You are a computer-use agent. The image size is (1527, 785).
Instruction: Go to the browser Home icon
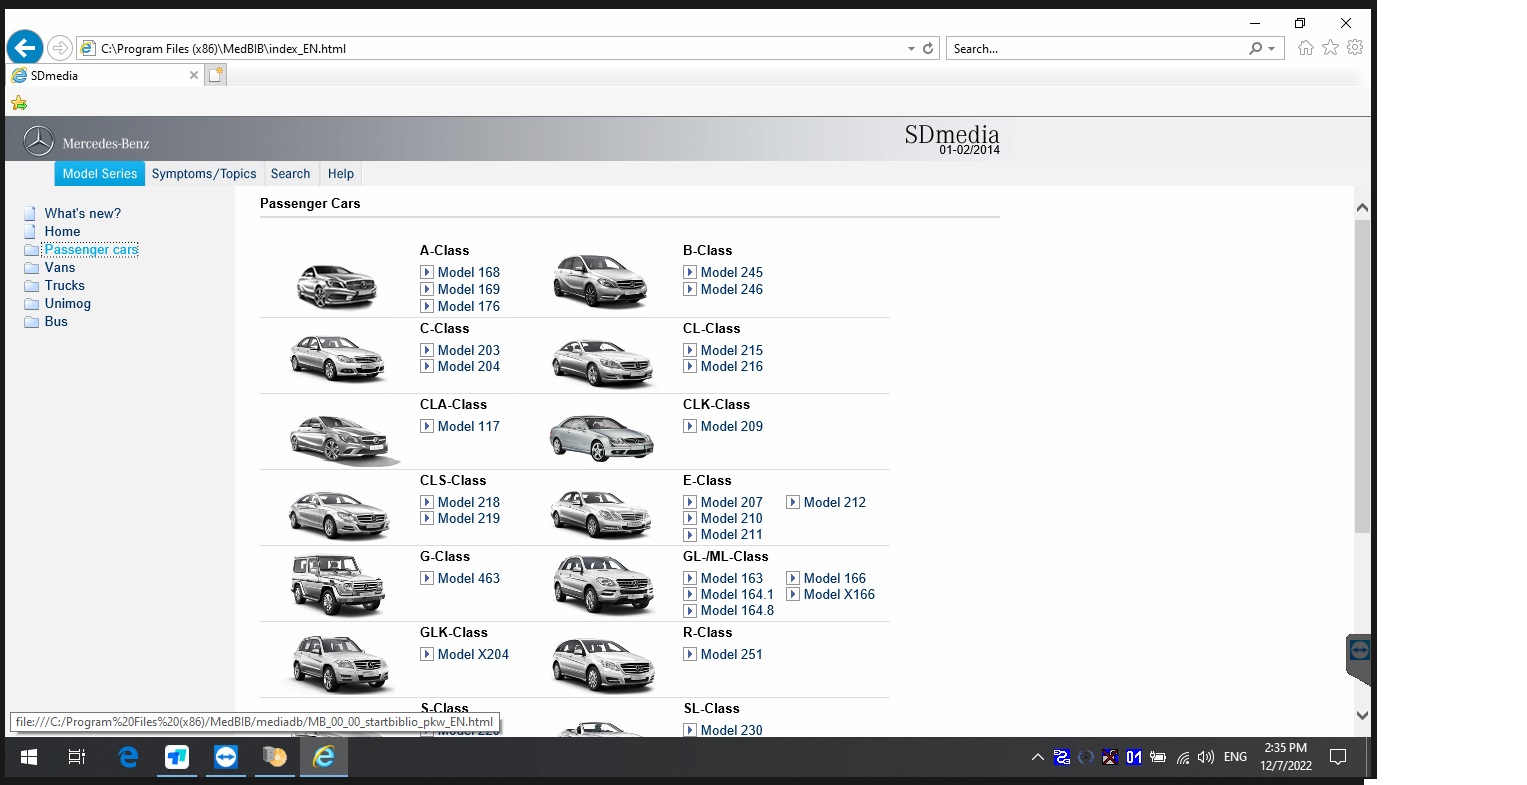(x=1305, y=47)
